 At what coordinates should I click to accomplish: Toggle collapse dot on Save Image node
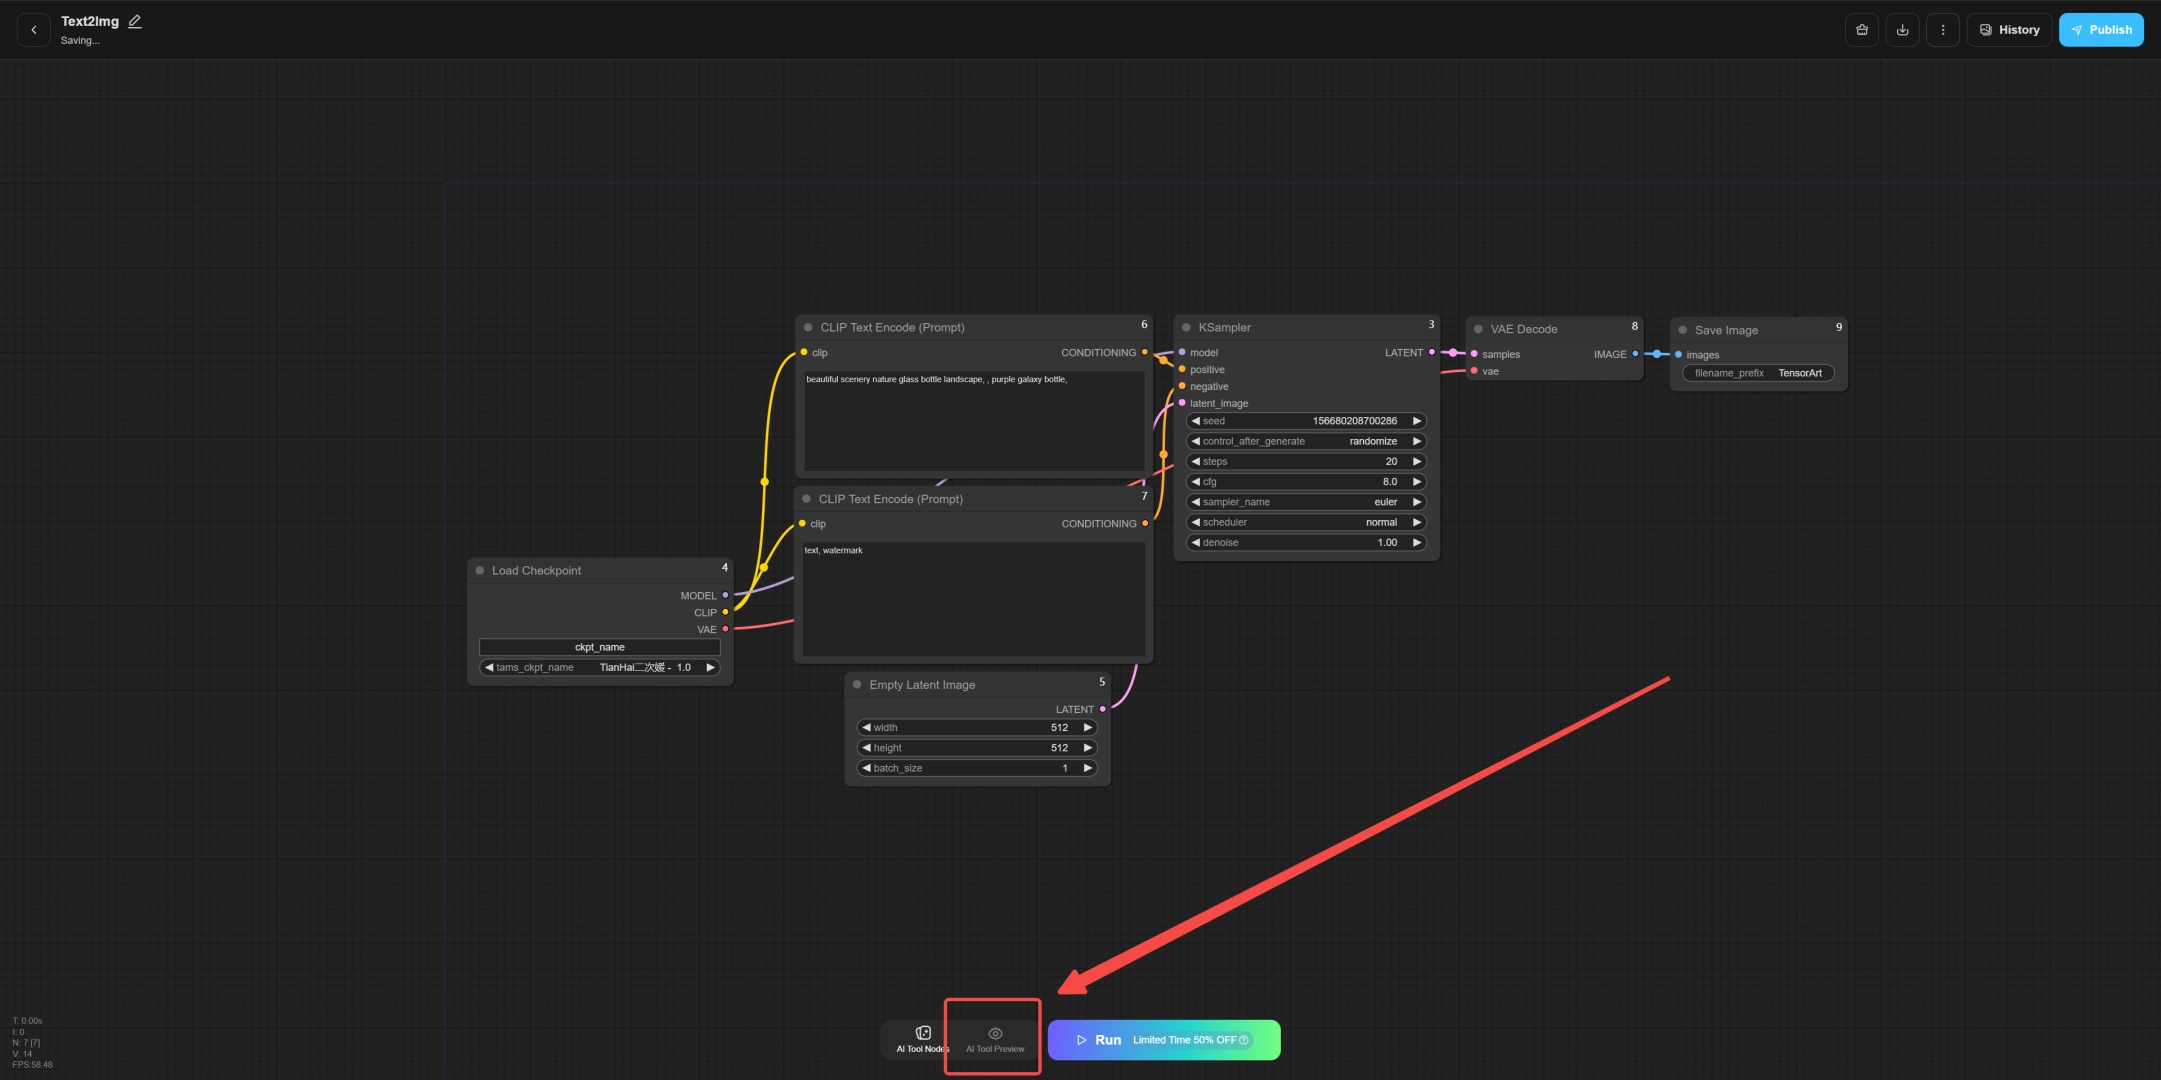click(x=1683, y=330)
